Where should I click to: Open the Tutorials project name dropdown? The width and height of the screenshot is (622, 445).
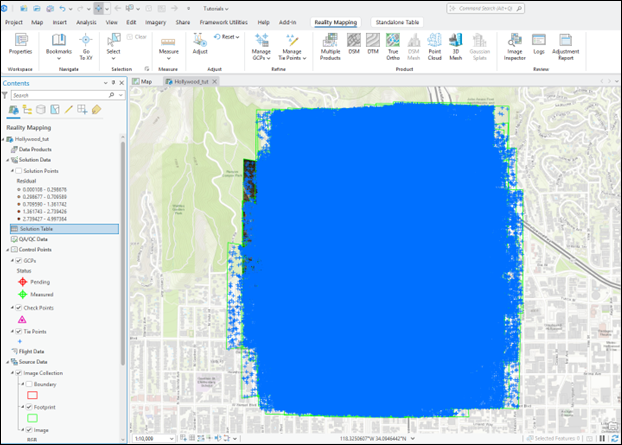pyautogui.click(x=216, y=9)
